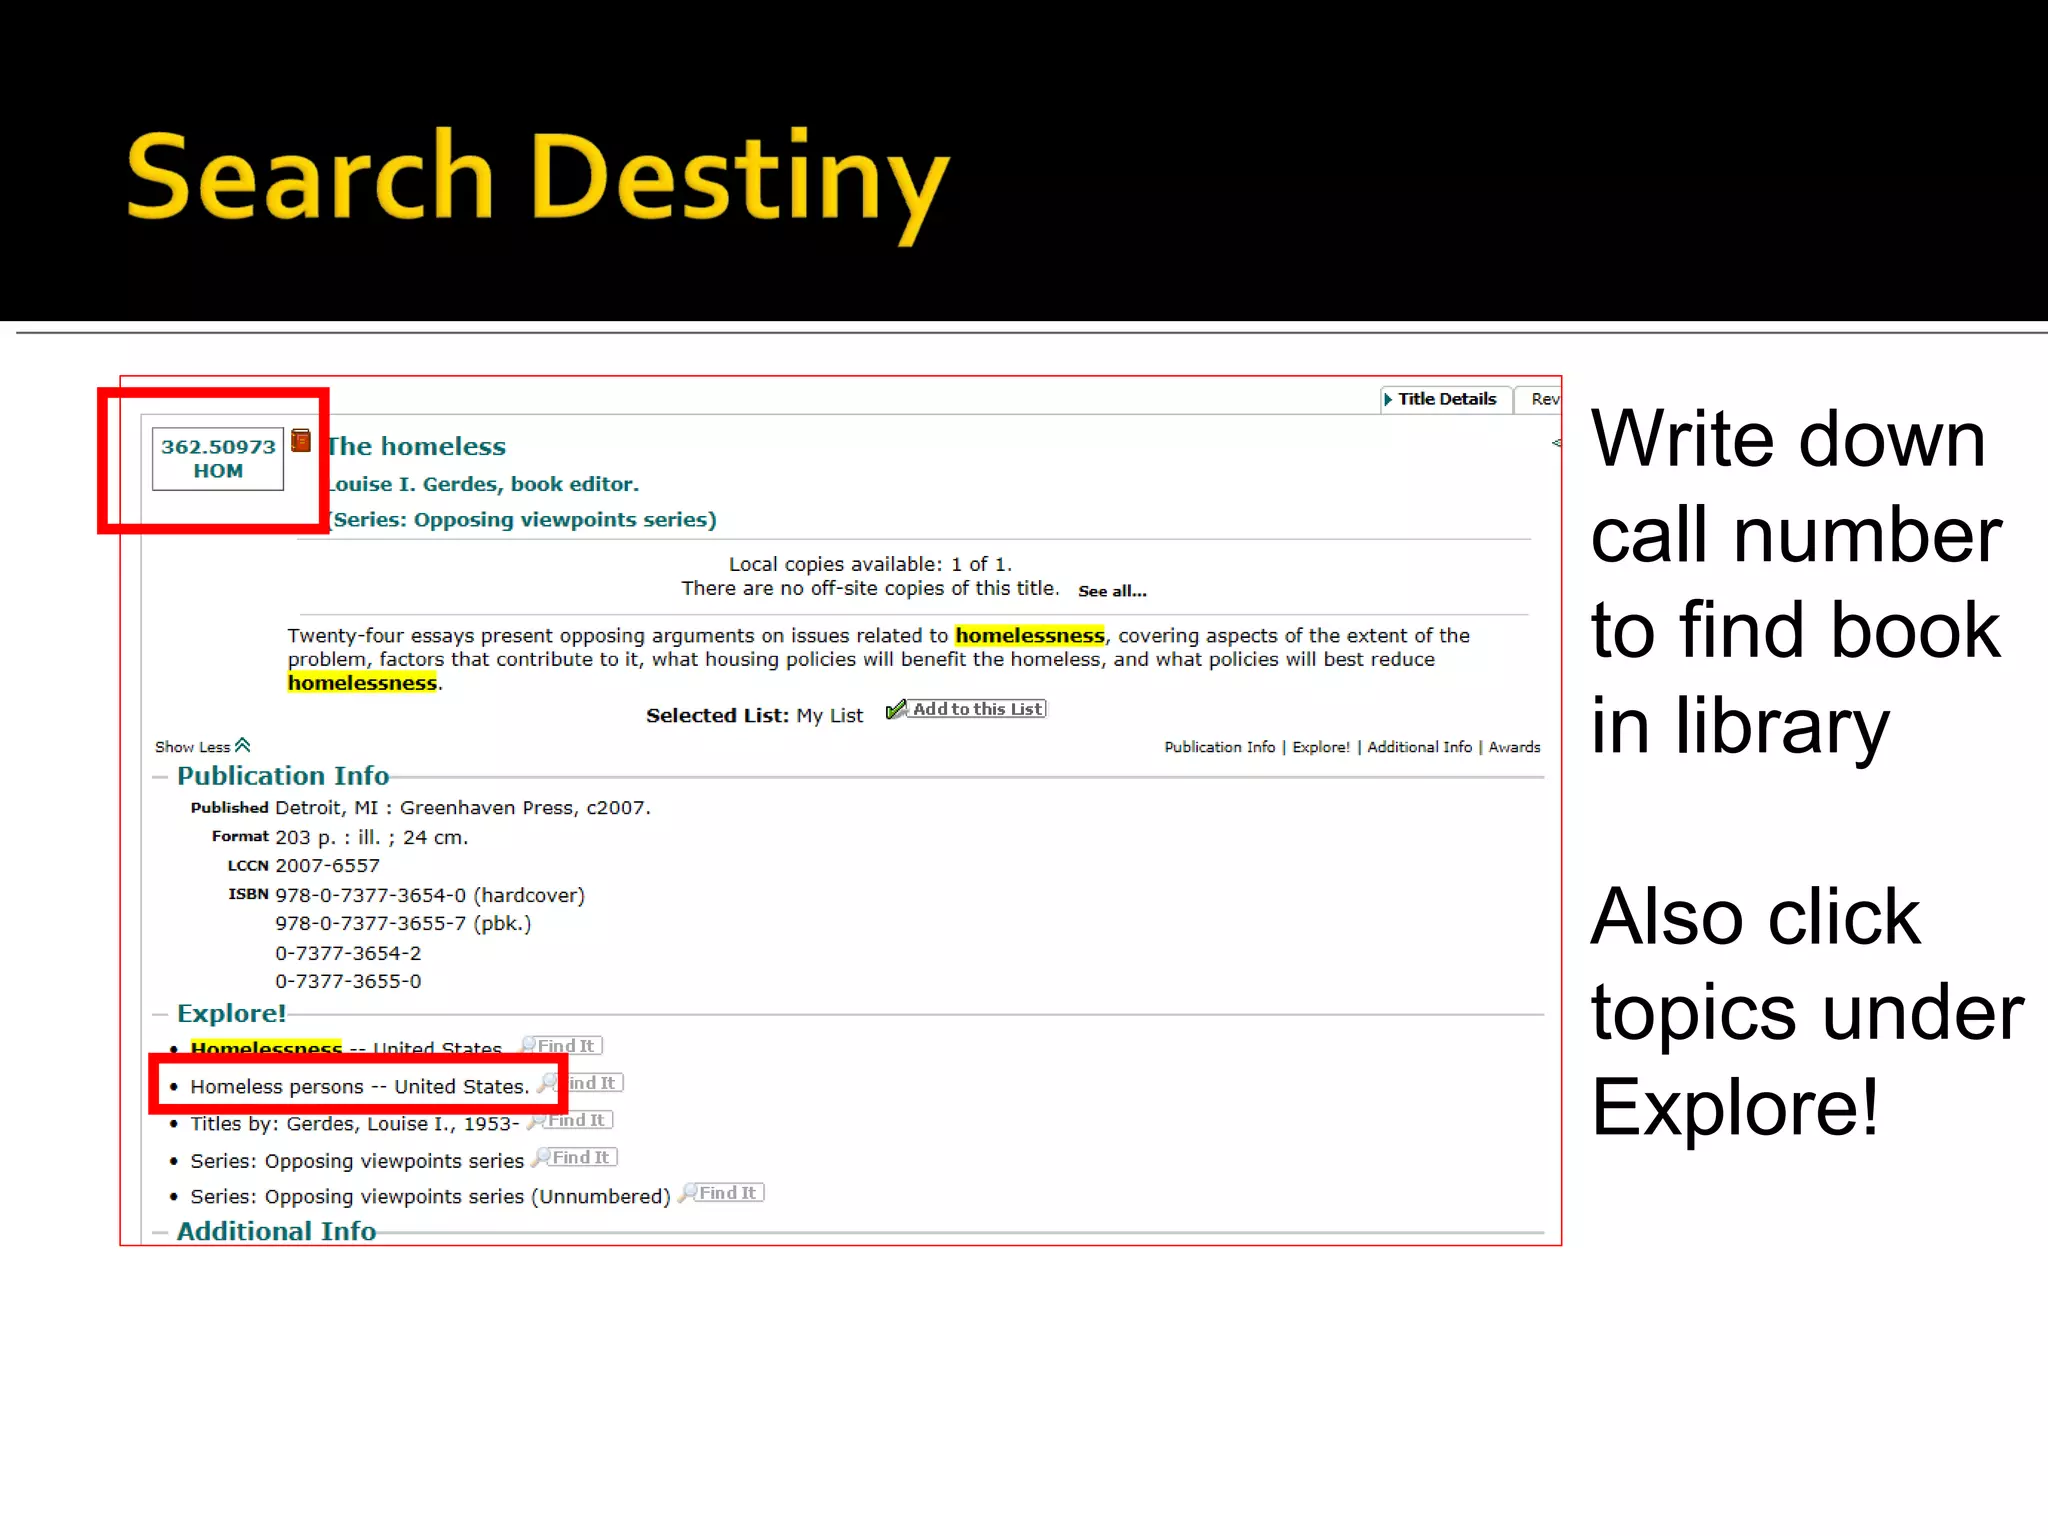Viewport: 2048px width, 1536px height.
Task: Click Louise I. Gerdes, book editor link
Action: [x=484, y=484]
